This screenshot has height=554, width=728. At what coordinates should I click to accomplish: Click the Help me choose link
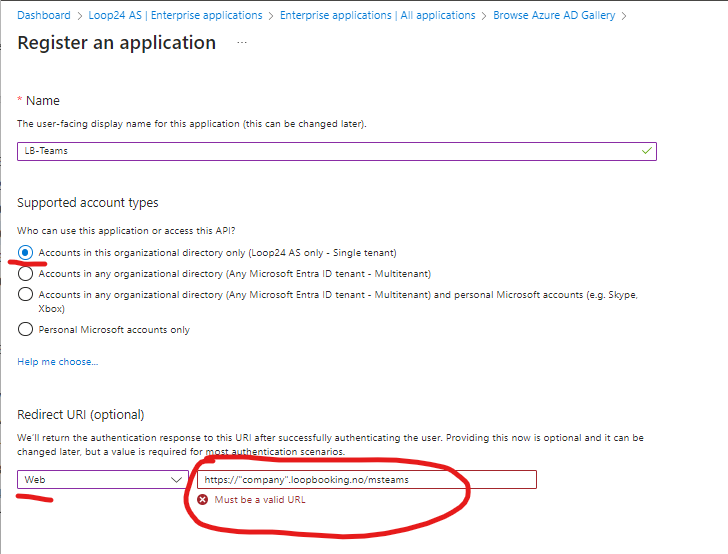(x=58, y=362)
